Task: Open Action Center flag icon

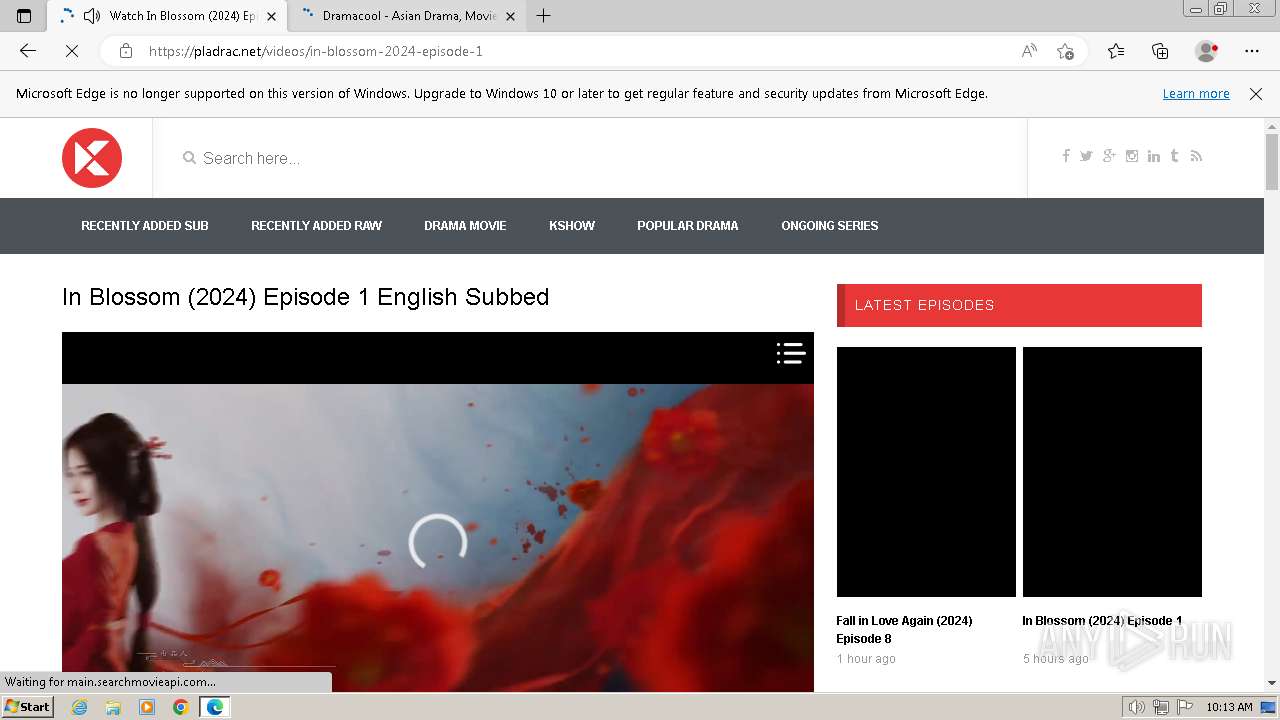Action: pyautogui.click(x=1183, y=707)
